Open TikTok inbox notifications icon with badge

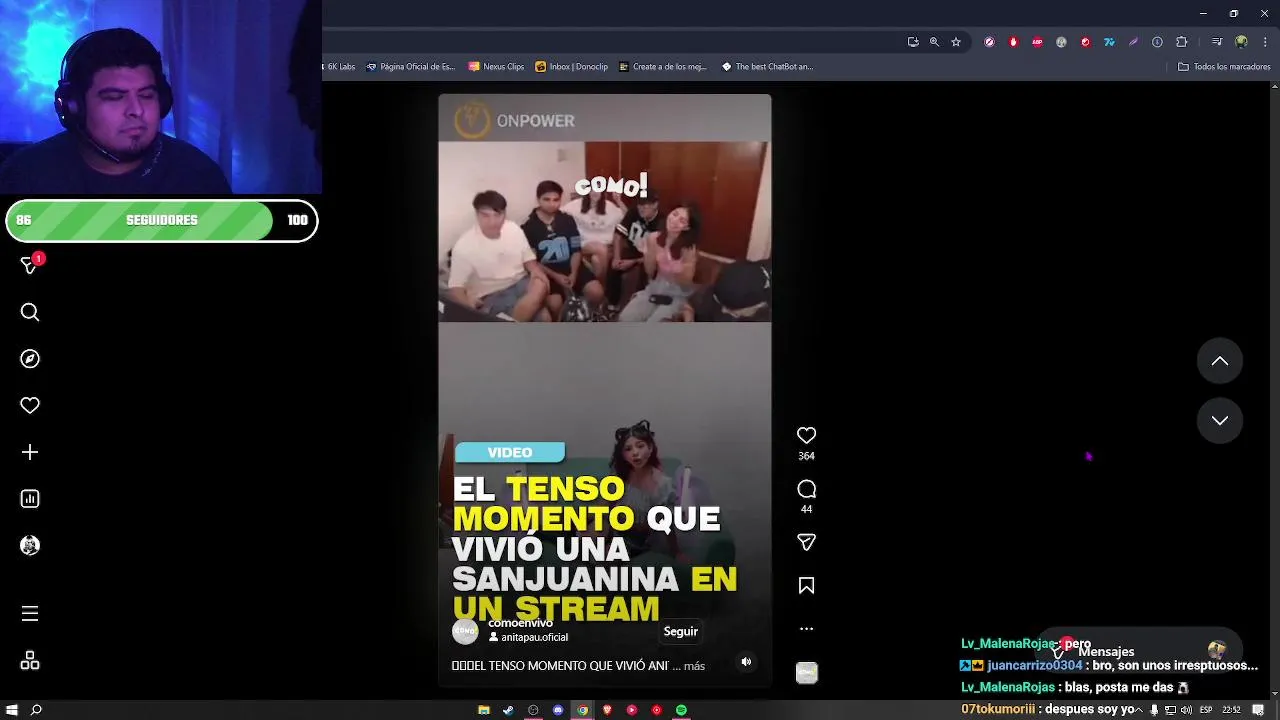(30, 265)
